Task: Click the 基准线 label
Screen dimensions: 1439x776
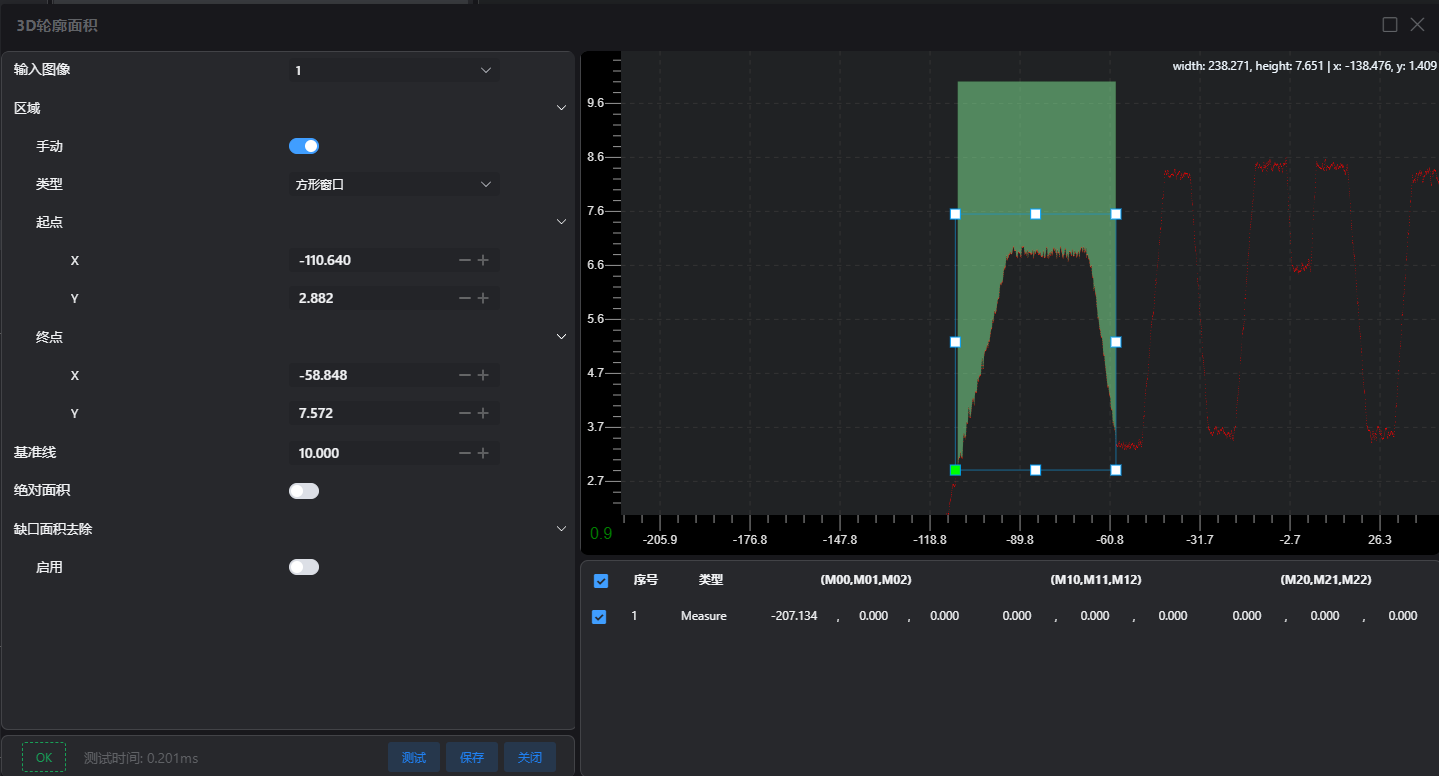Action: click(x=35, y=453)
